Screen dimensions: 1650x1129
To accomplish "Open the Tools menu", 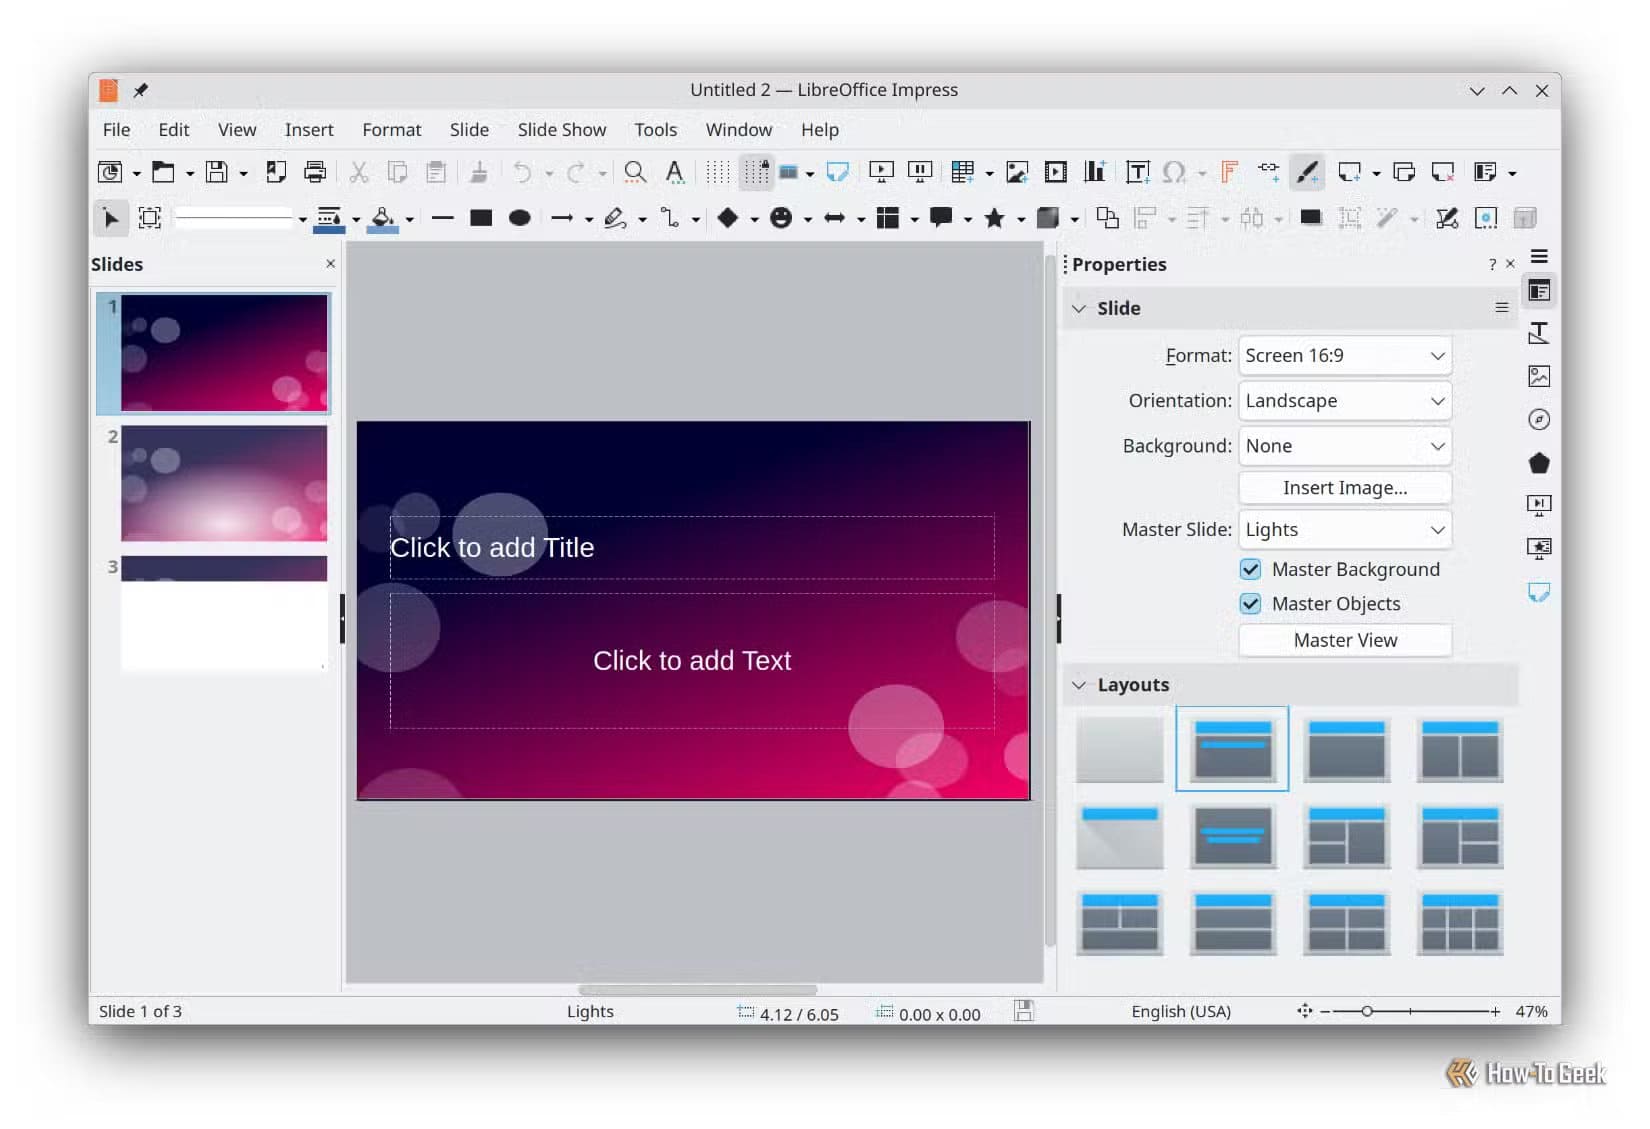I will point(655,129).
